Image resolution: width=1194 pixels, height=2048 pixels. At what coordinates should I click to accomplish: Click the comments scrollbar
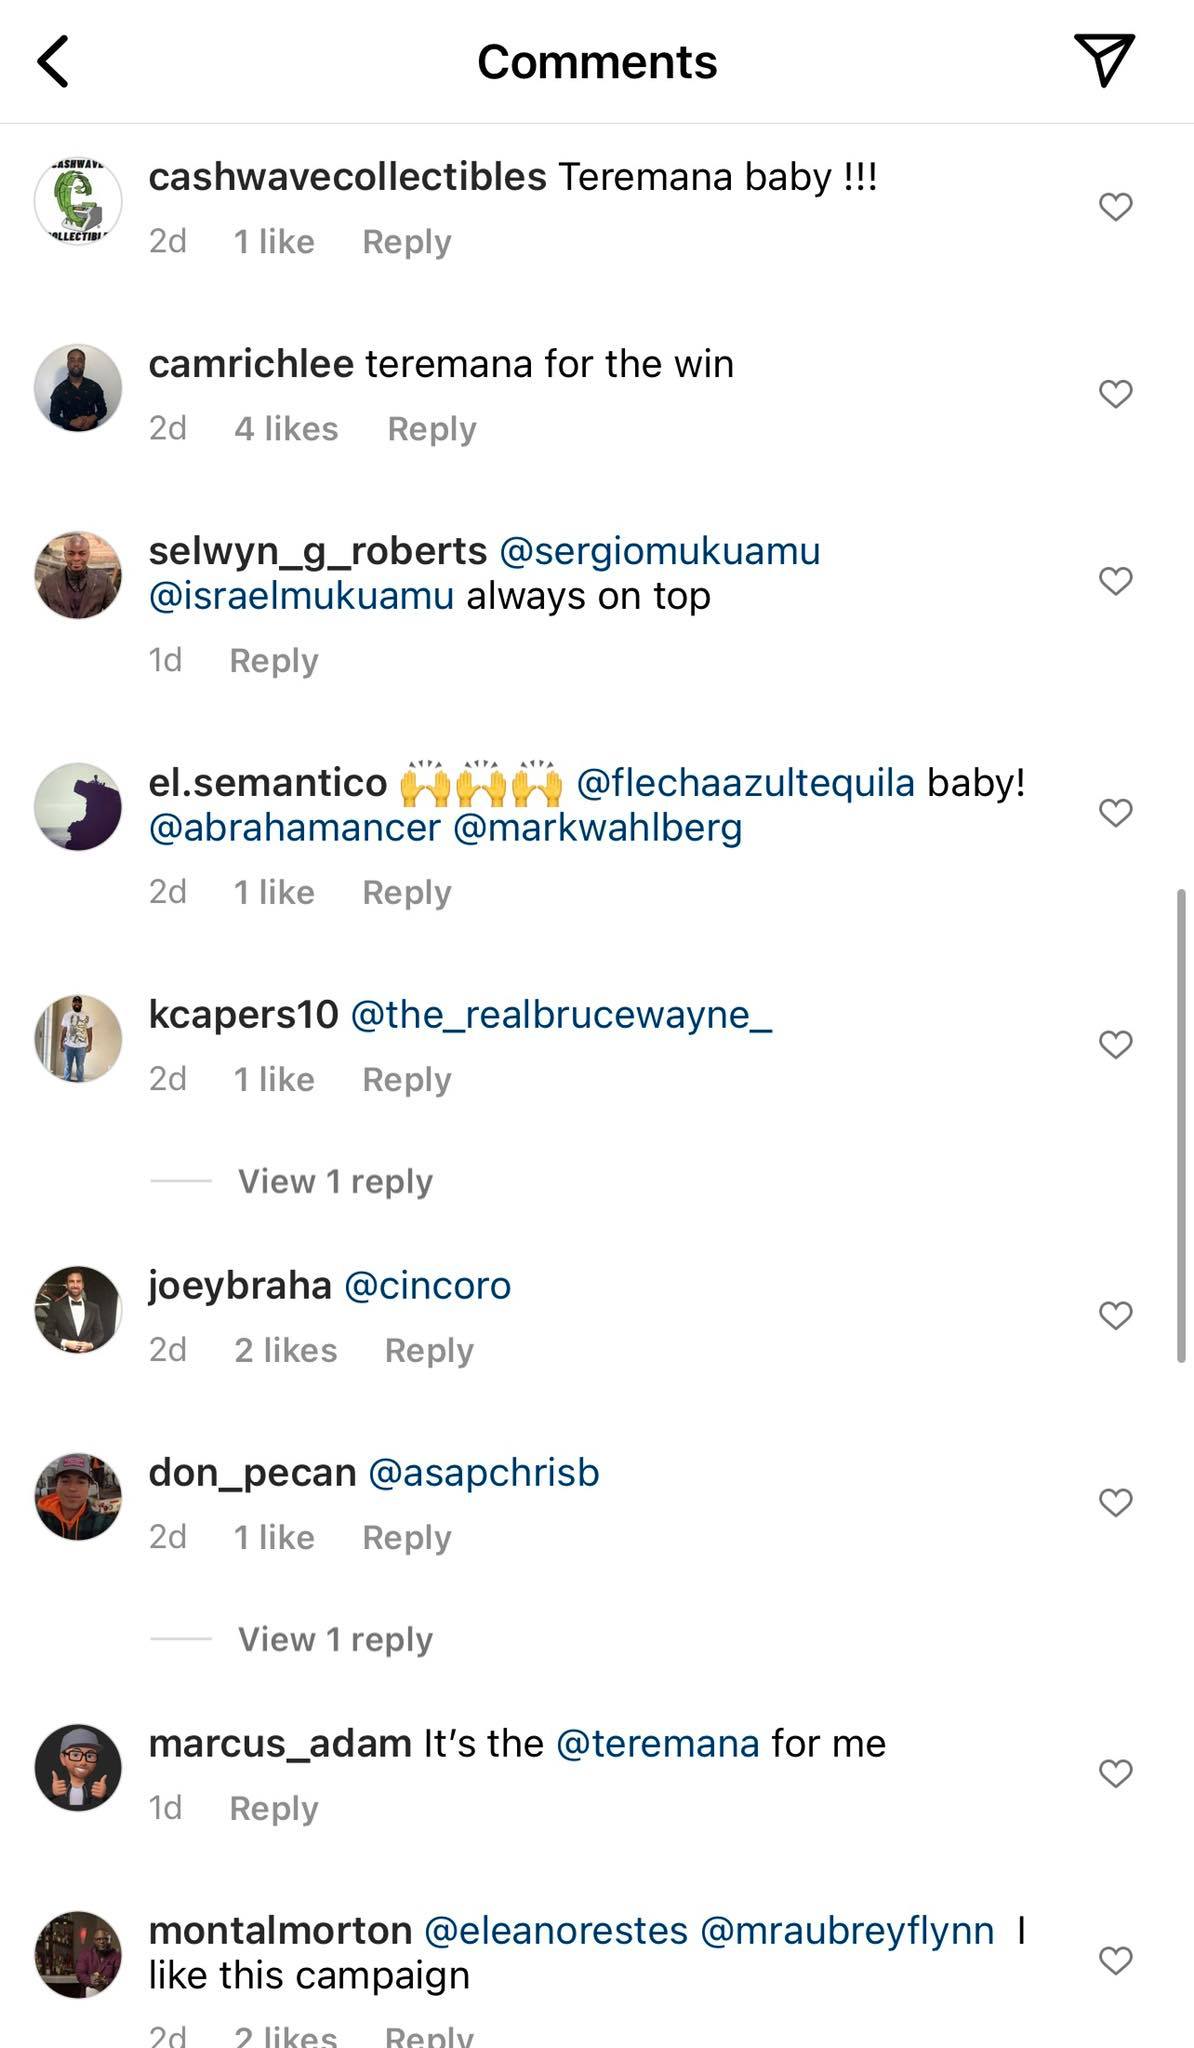pos(1181,1124)
